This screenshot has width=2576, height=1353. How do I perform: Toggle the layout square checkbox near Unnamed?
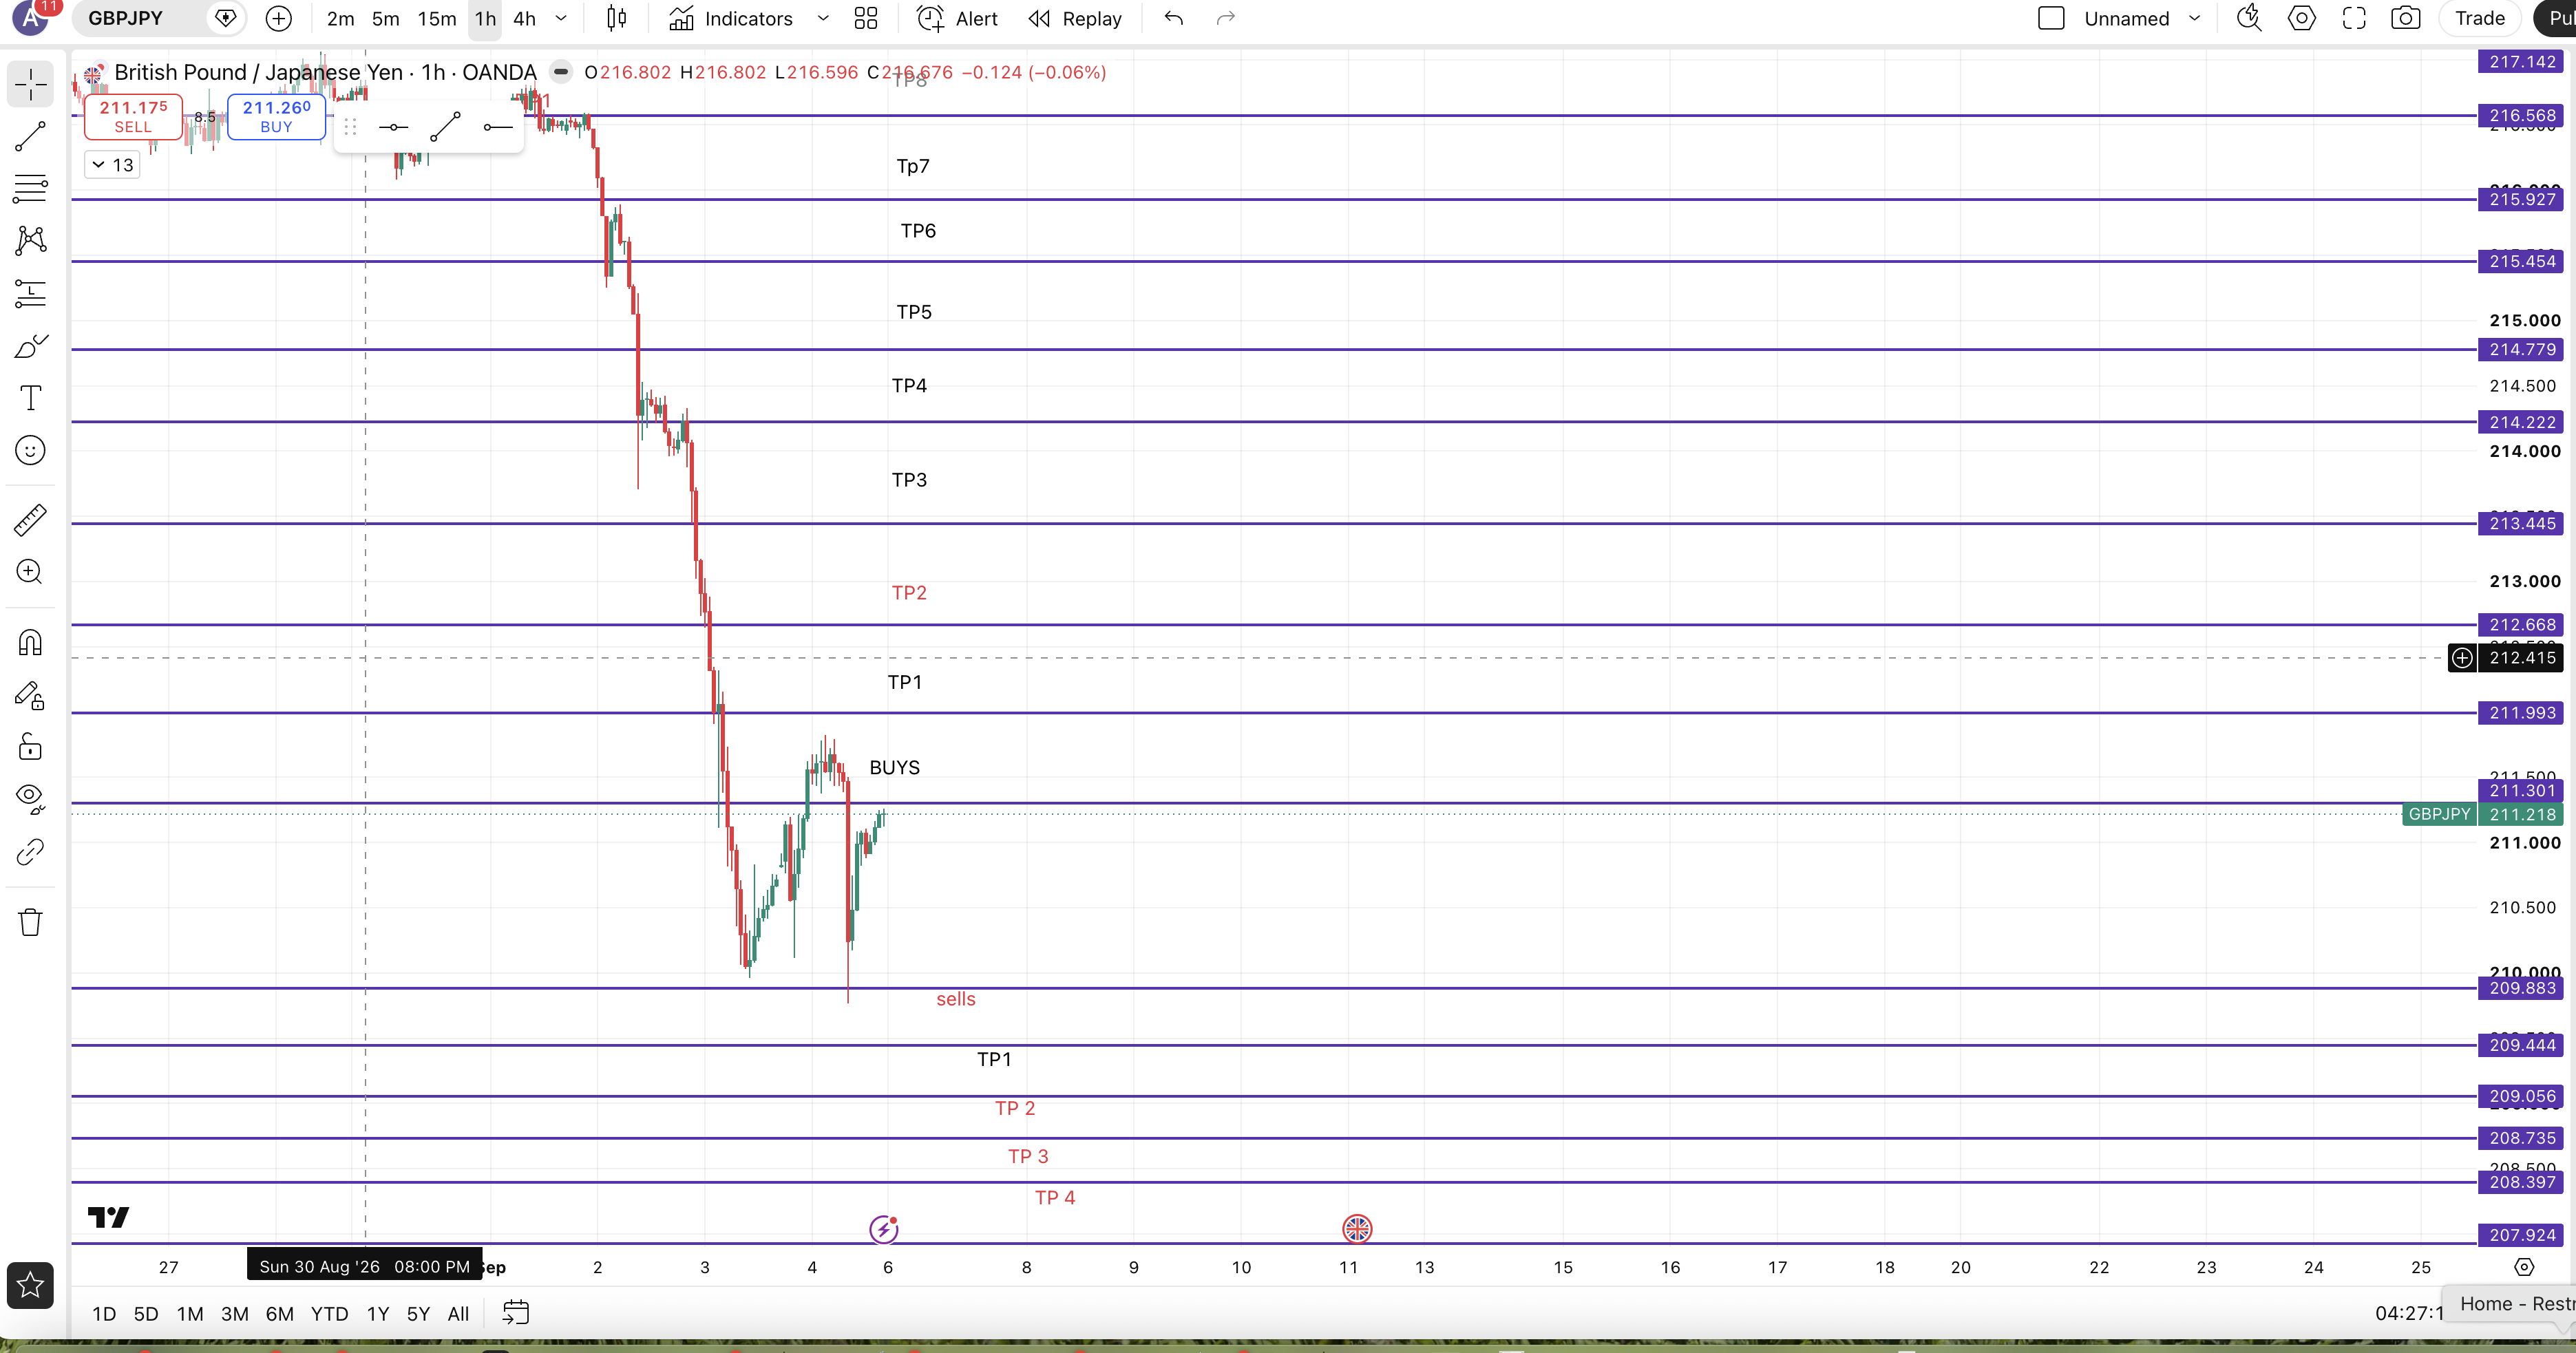pyautogui.click(x=2051, y=18)
